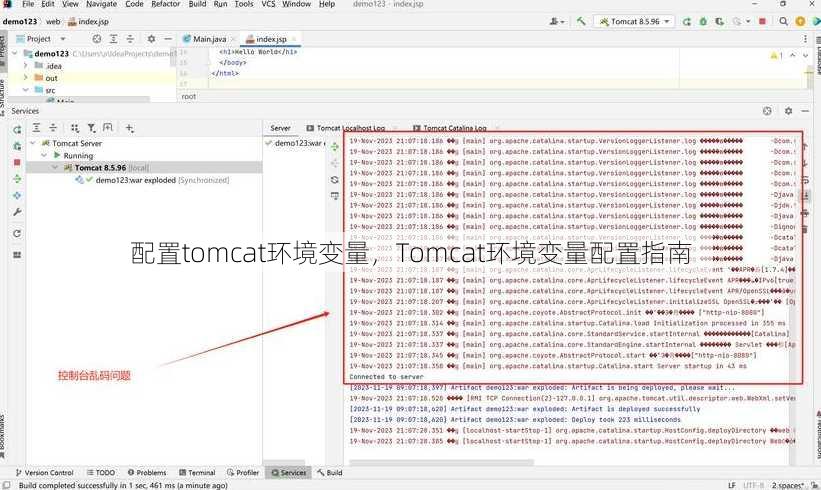Collapse the src folder
Screen dimensions: 821x490
pos(26,90)
